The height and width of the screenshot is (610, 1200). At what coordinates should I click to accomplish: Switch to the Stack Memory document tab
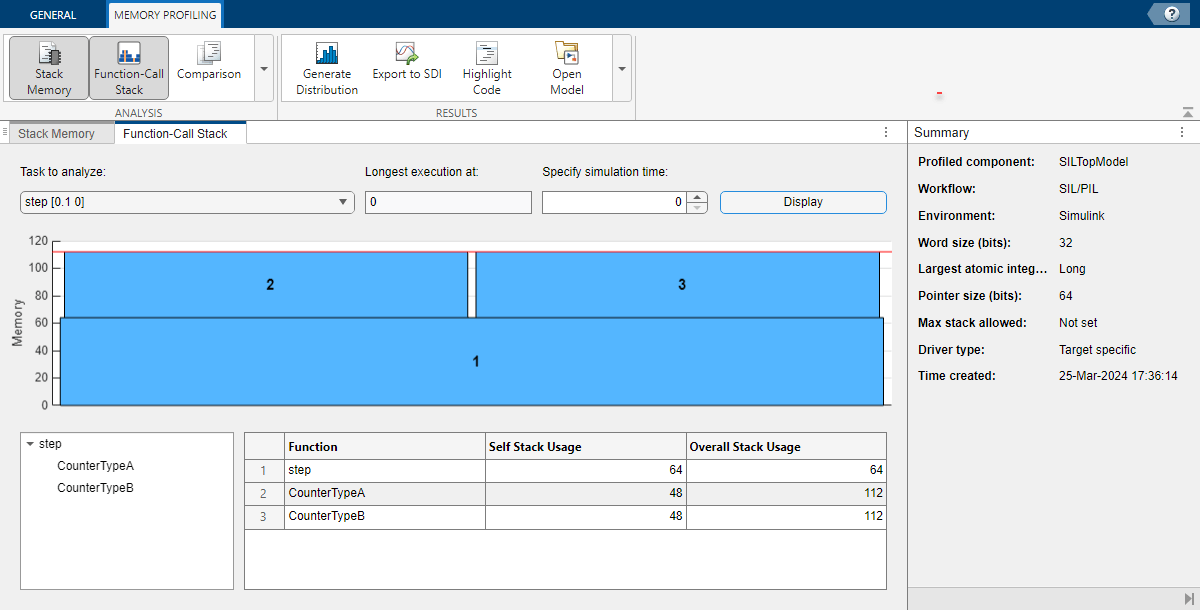(x=57, y=134)
